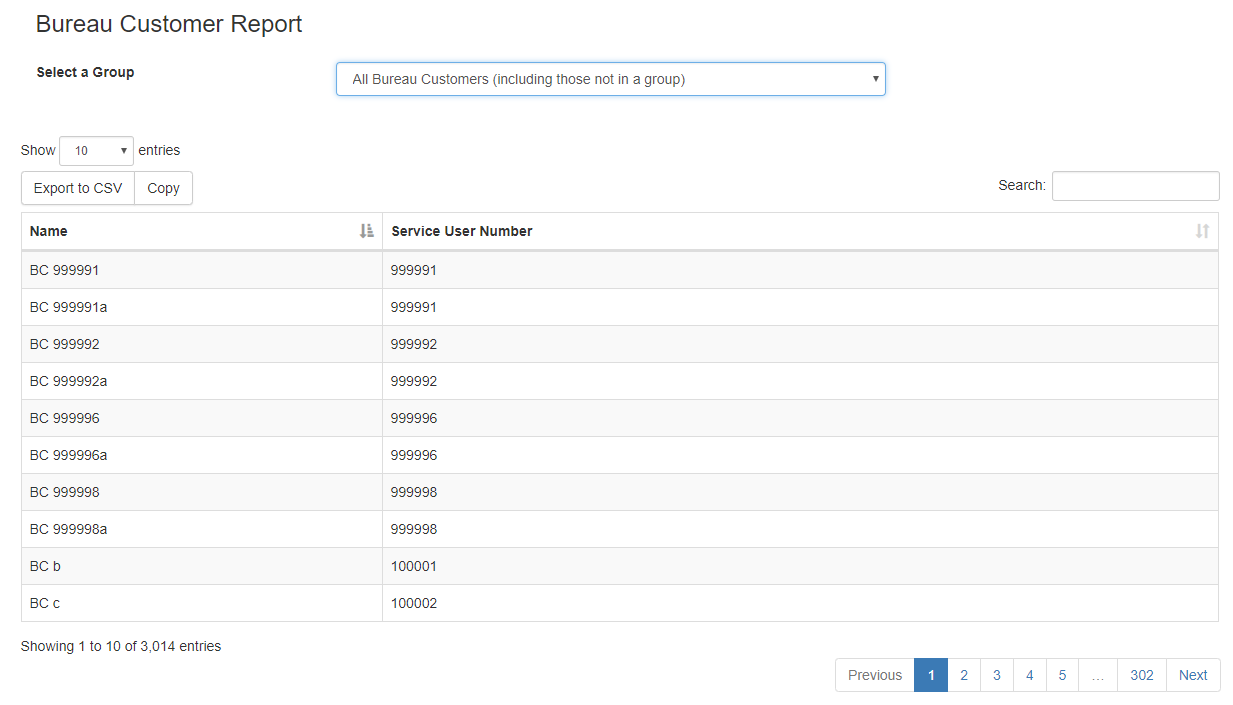The image size is (1233, 705).
Task: Go to page 2 of results
Action: click(x=964, y=675)
